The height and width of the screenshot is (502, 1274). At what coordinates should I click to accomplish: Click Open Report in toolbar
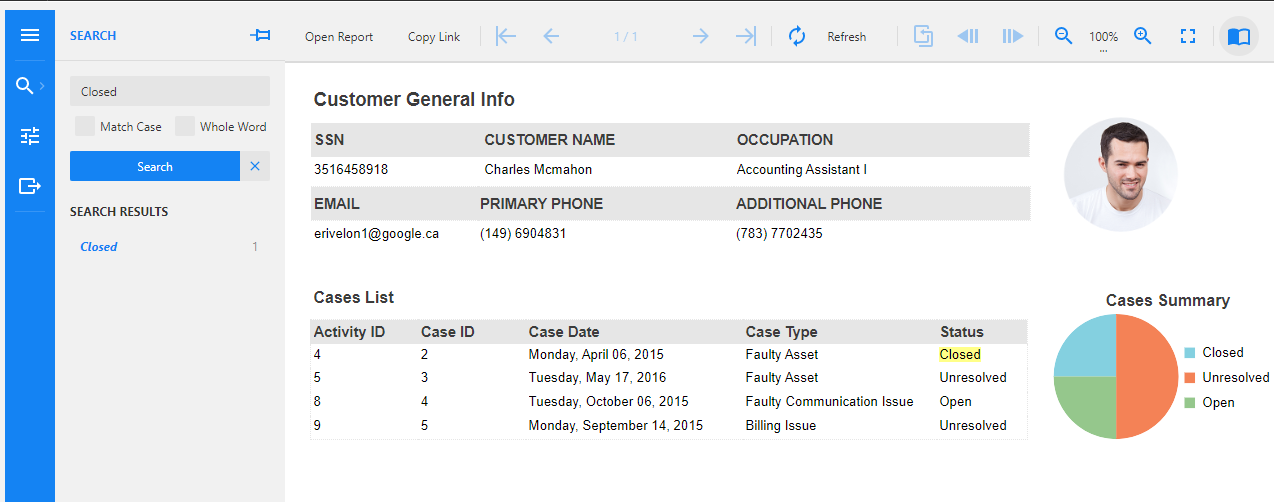(339, 37)
